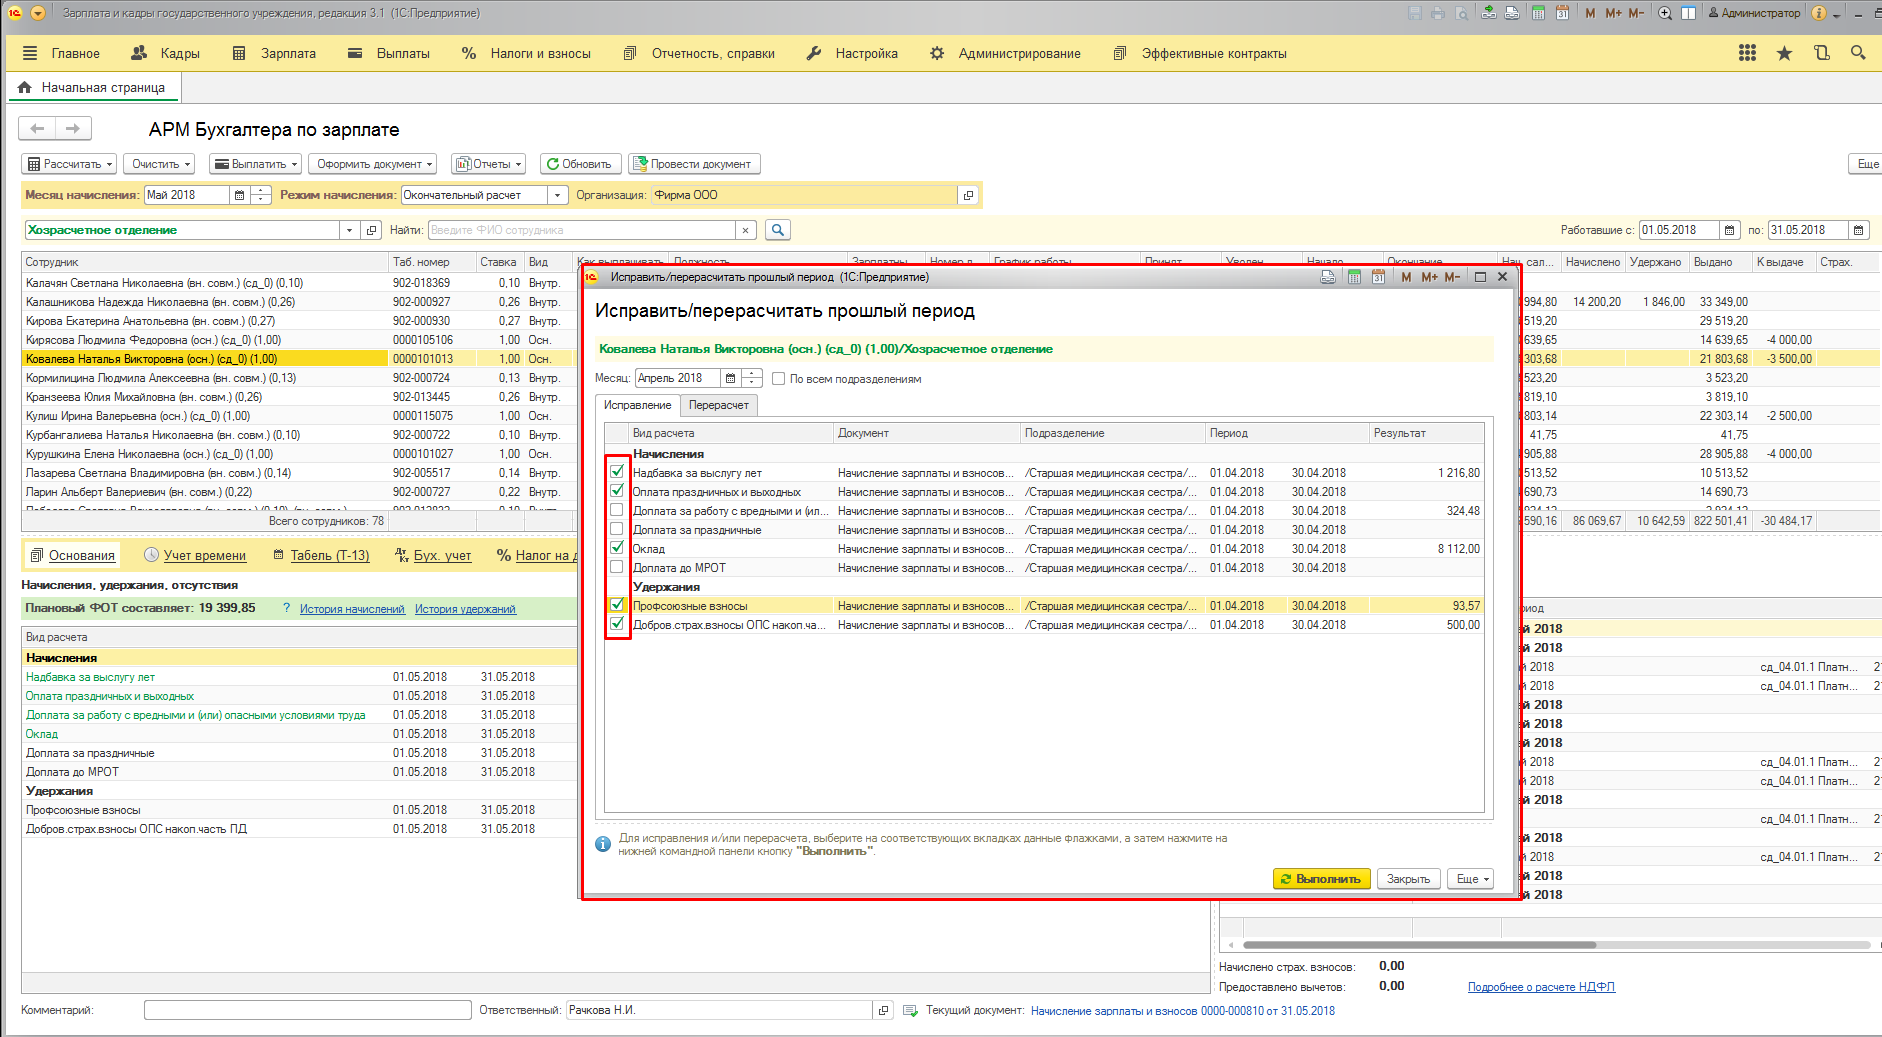Check the Доплата до МРОТ checkbox

[x=617, y=567]
